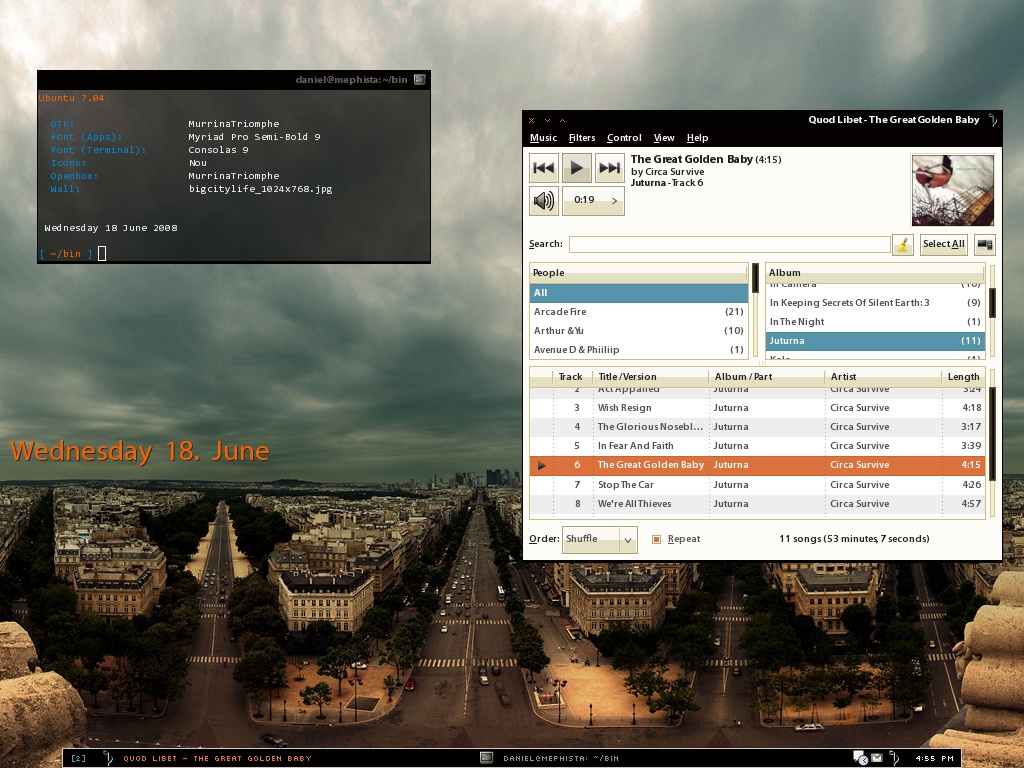This screenshot has width=1024, height=768.
Task: Click the Album pane header
Action: 875,273
